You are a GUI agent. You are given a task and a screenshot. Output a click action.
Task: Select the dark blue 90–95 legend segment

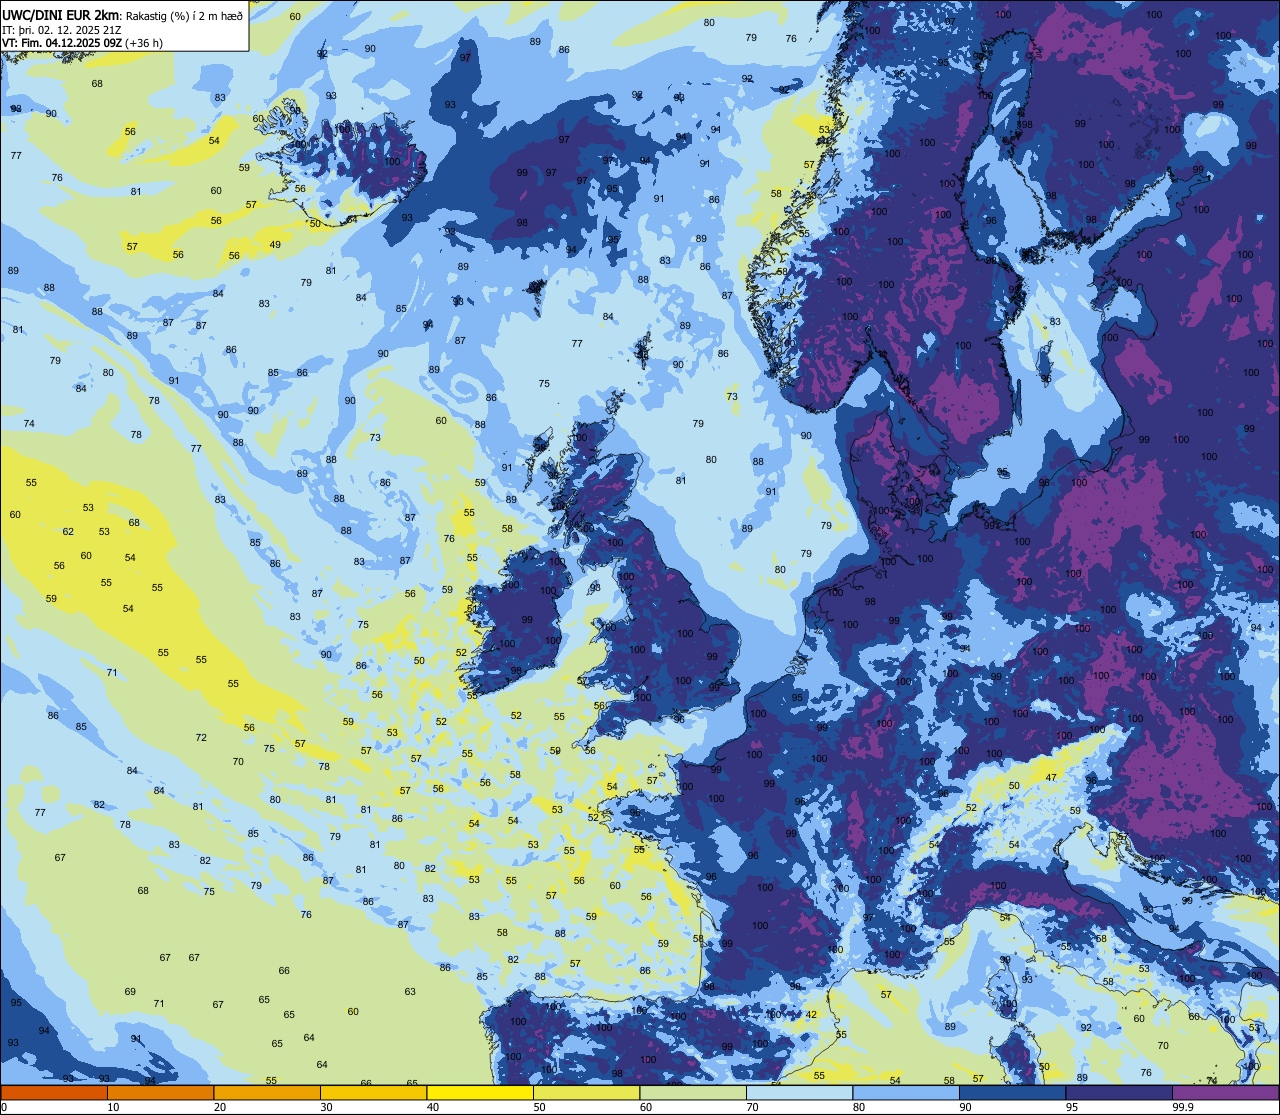pos(1012,1092)
